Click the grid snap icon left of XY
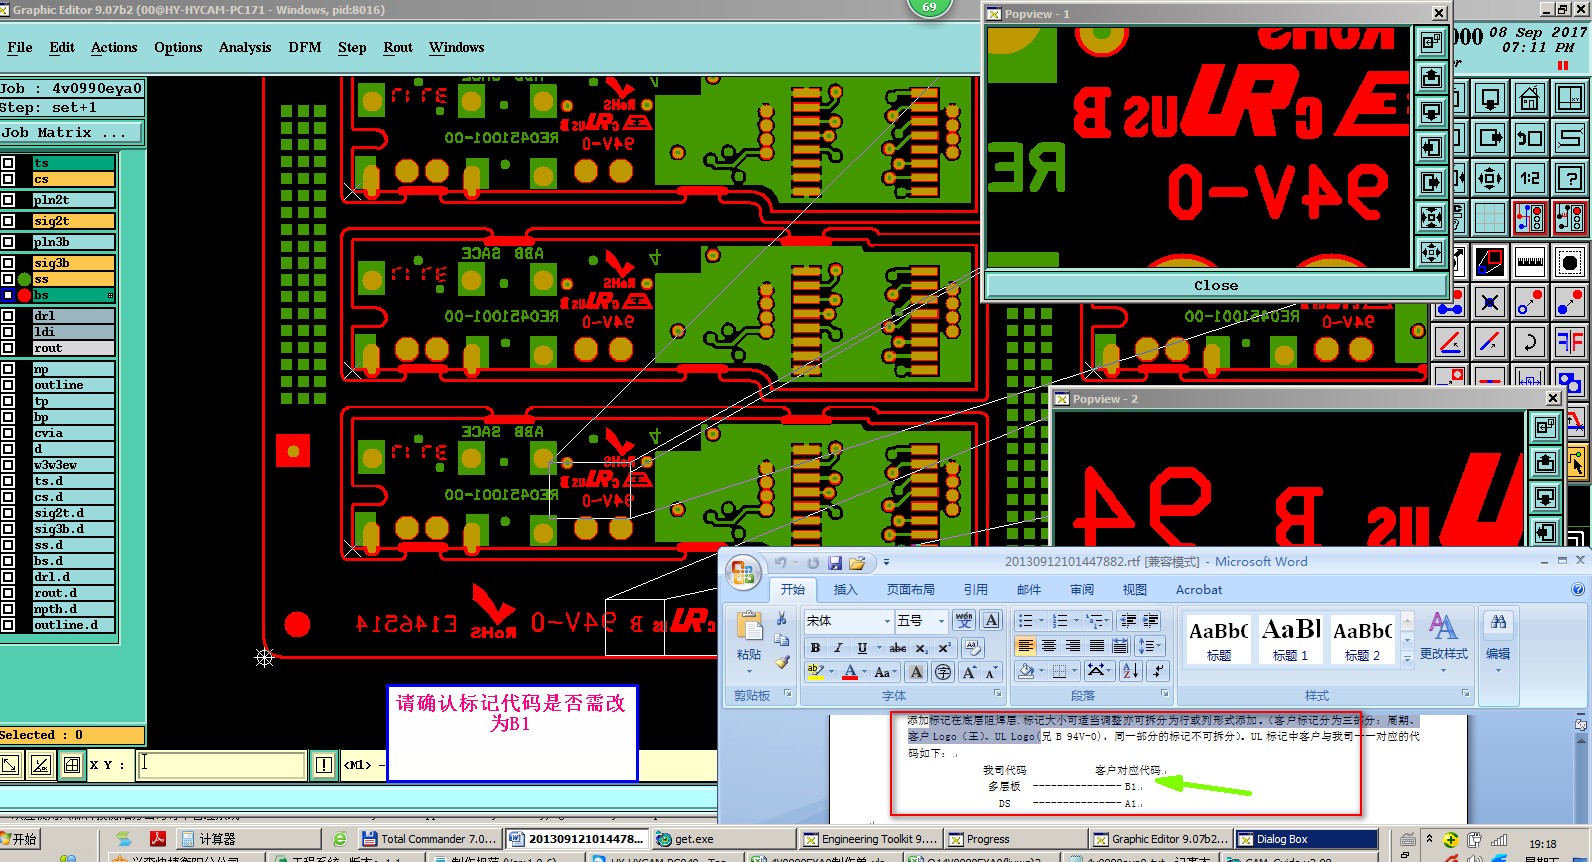 point(71,765)
